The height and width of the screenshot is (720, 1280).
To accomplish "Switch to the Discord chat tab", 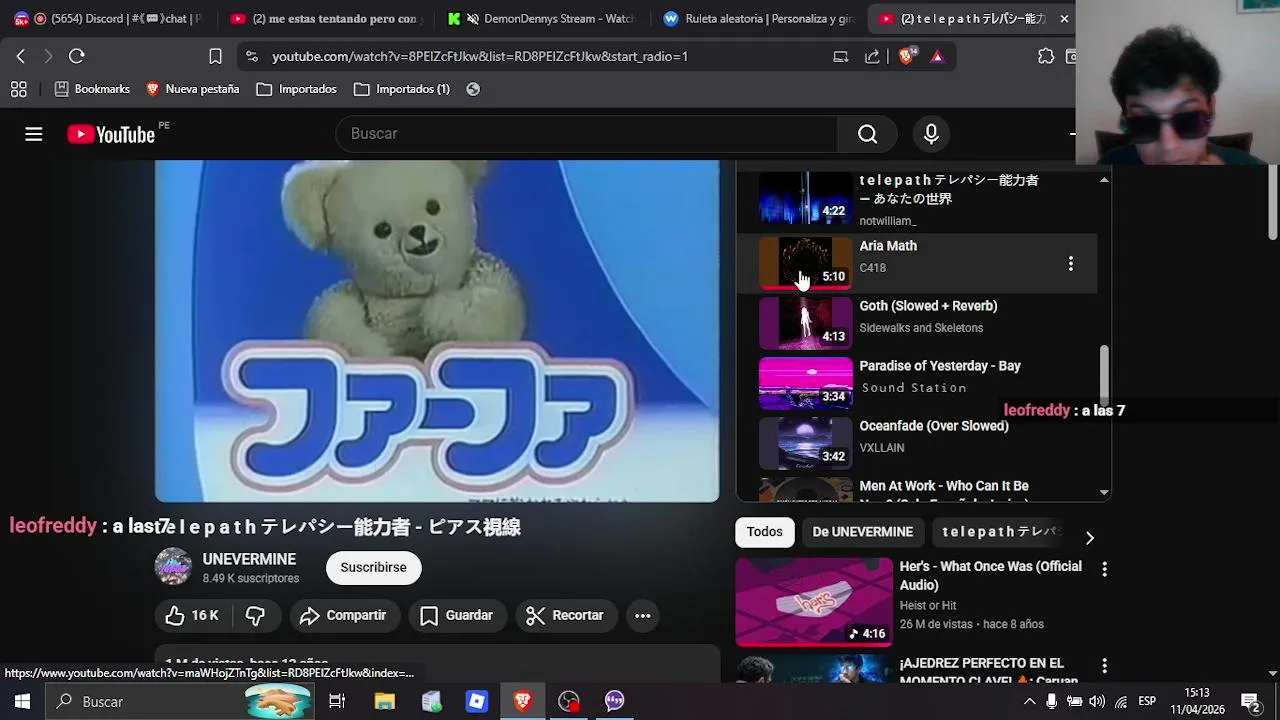I will pos(108,19).
